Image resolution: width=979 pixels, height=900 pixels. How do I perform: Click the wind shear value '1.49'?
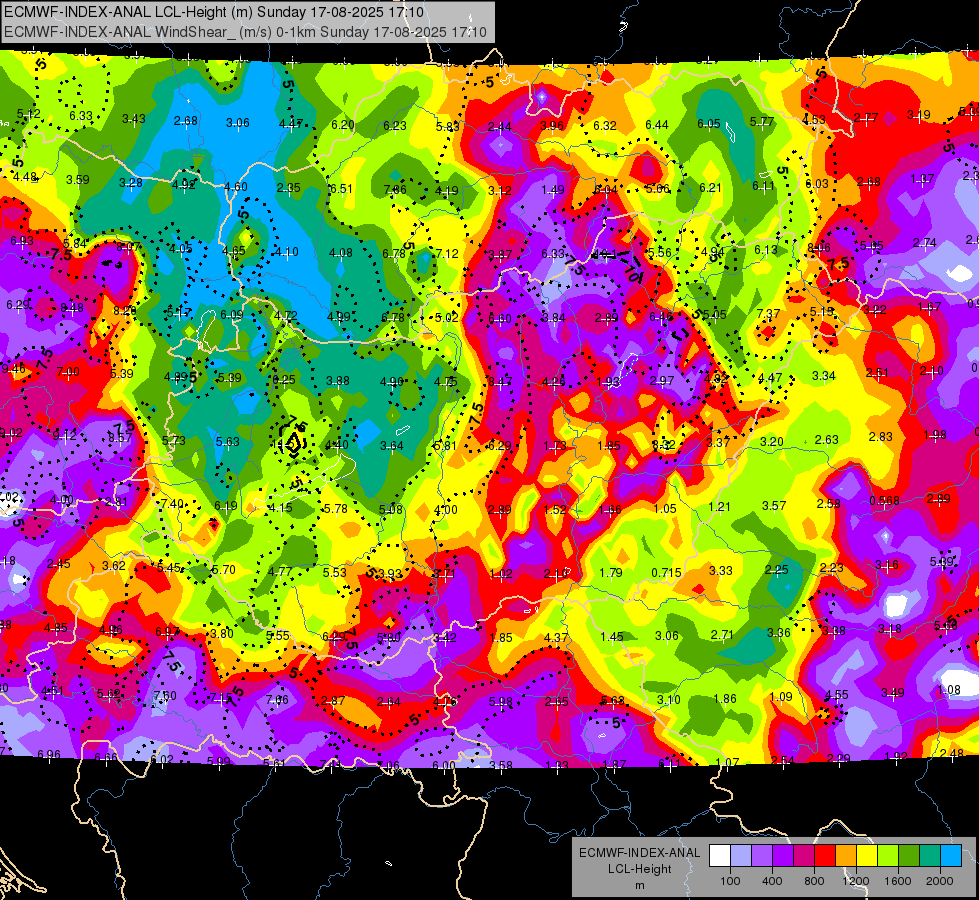point(553,190)
